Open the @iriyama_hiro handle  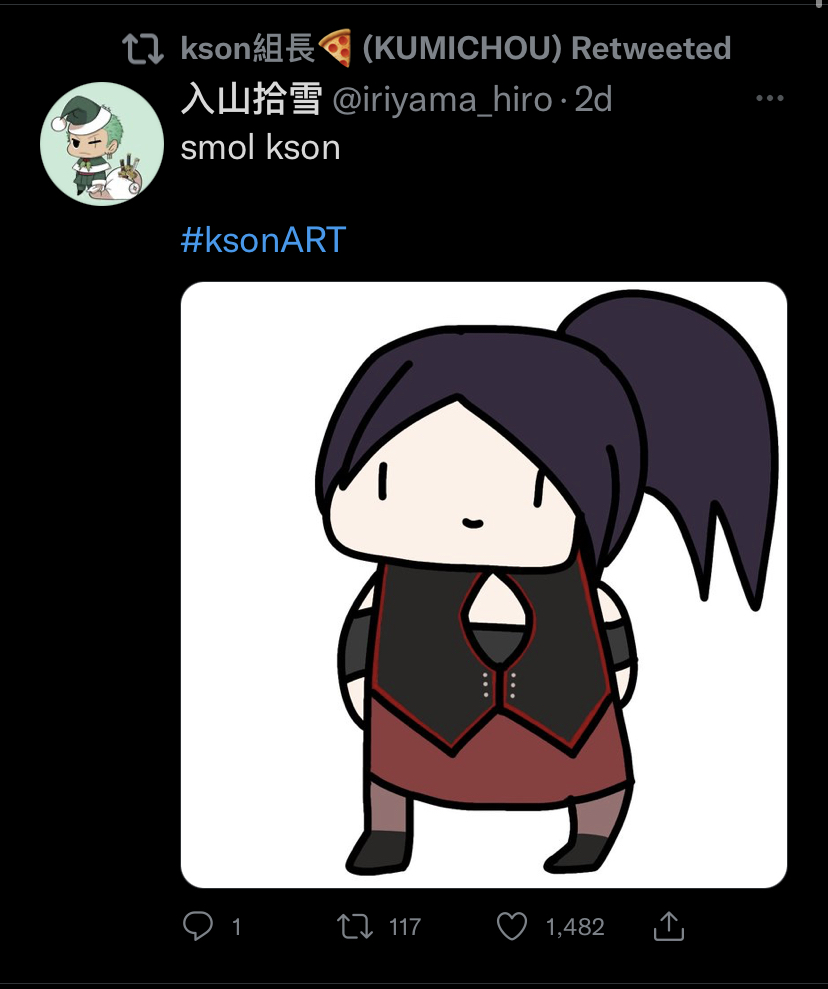442,100
